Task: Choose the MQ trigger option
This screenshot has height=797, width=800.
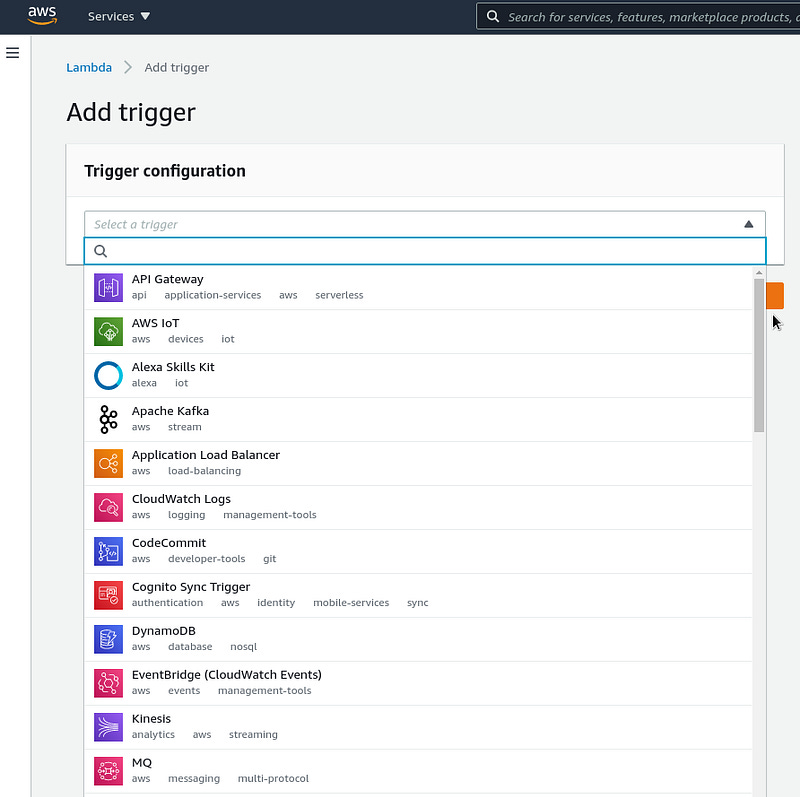Action: pyautogui.click(x=418, y=770)
